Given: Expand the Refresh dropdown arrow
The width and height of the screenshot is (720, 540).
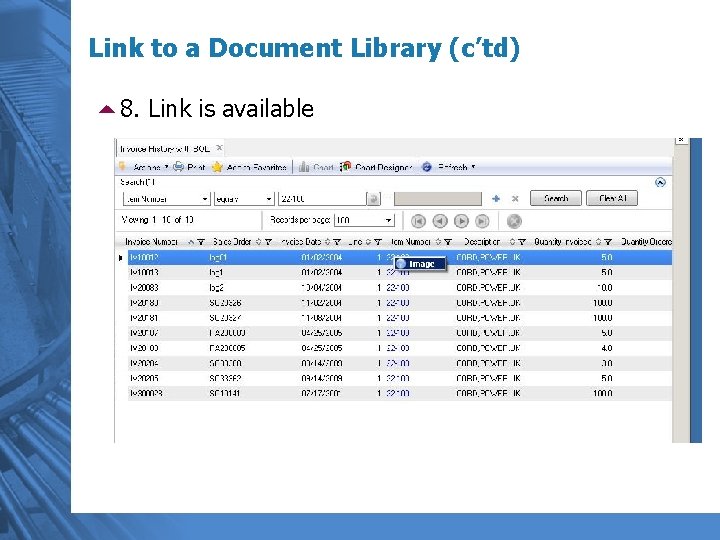Looking at the screenshot, I should pos(473,167).
